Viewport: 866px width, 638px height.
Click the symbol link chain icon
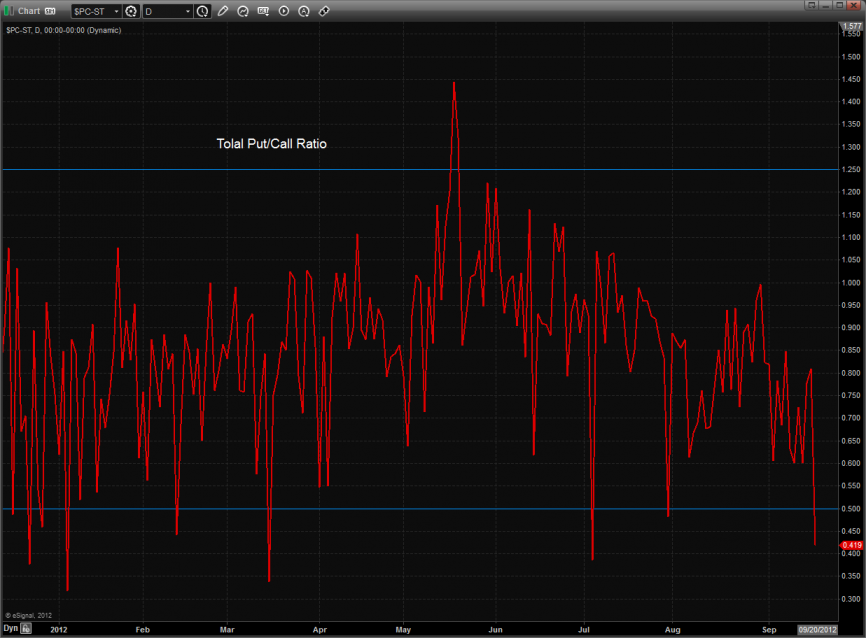pyautogui.click(x=323, y=11)
